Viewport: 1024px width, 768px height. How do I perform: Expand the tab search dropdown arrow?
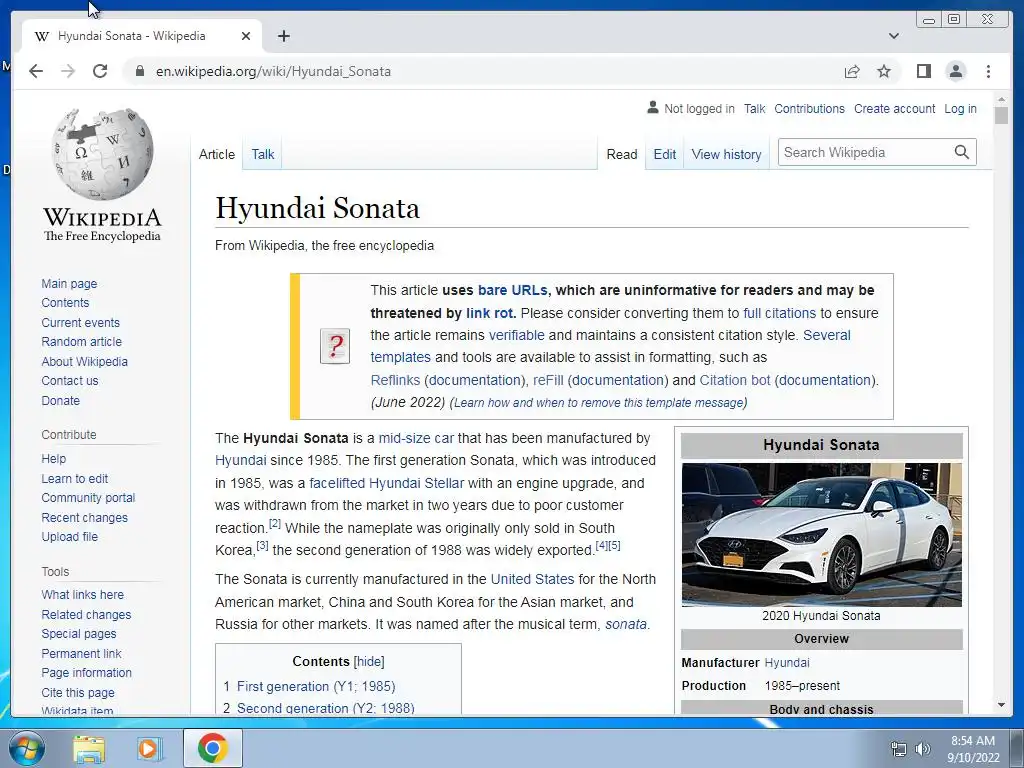pyautogui.click(x=894, y=36)
